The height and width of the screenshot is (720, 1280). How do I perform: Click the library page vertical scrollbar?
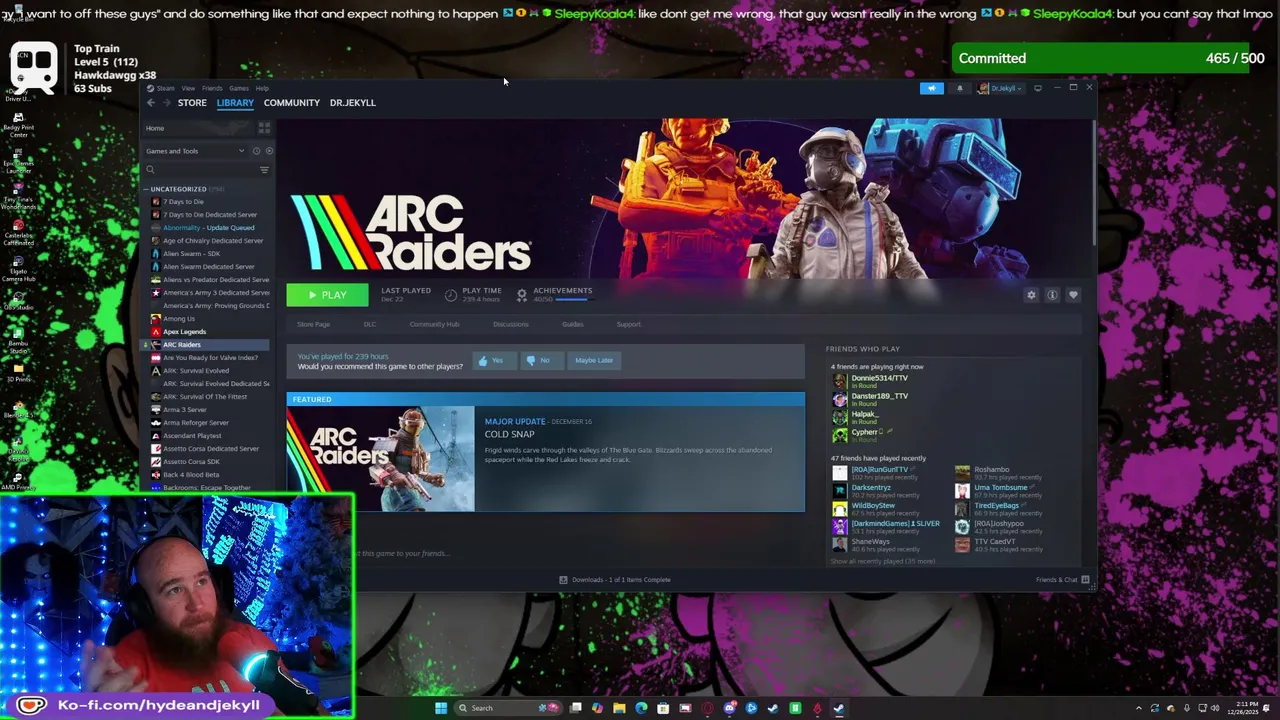(x=1095, y=183)
